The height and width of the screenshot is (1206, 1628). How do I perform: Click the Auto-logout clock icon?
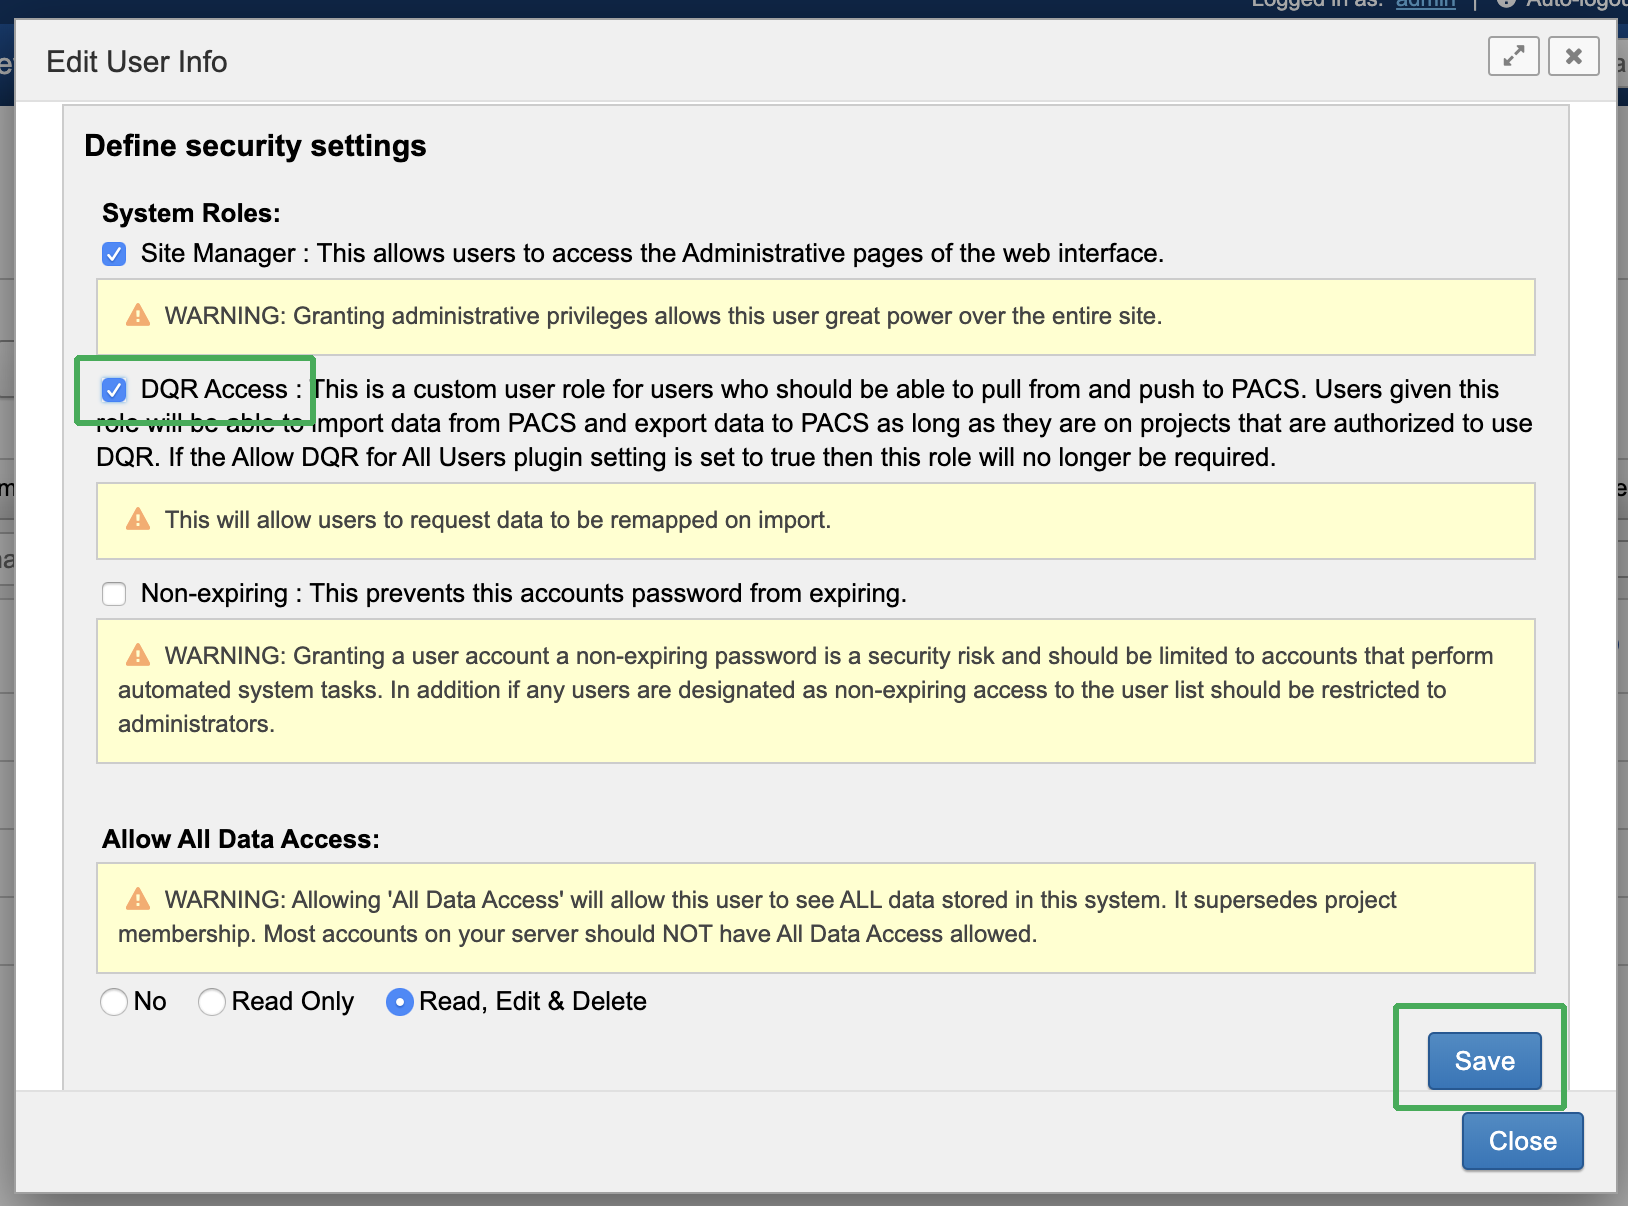pos(1506,3)
